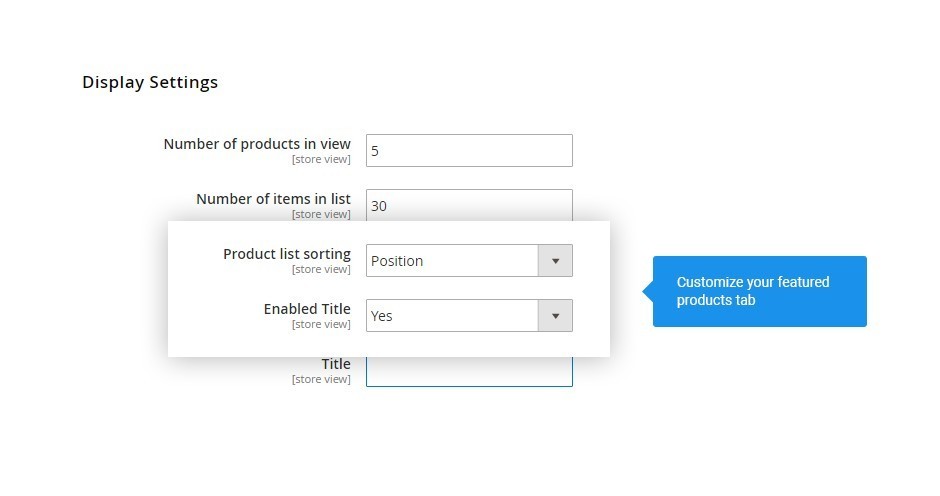This screenshot has width=940, height=496.
Task: Select the 'Position' value text in sorting dropdown
Action: (x=397, y=261)
